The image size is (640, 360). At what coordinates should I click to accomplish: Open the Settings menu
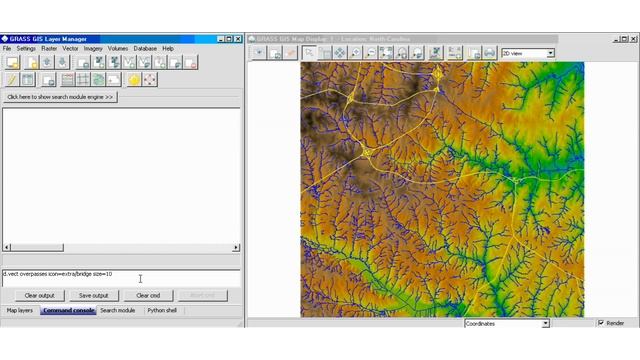[x=26, y=48]
